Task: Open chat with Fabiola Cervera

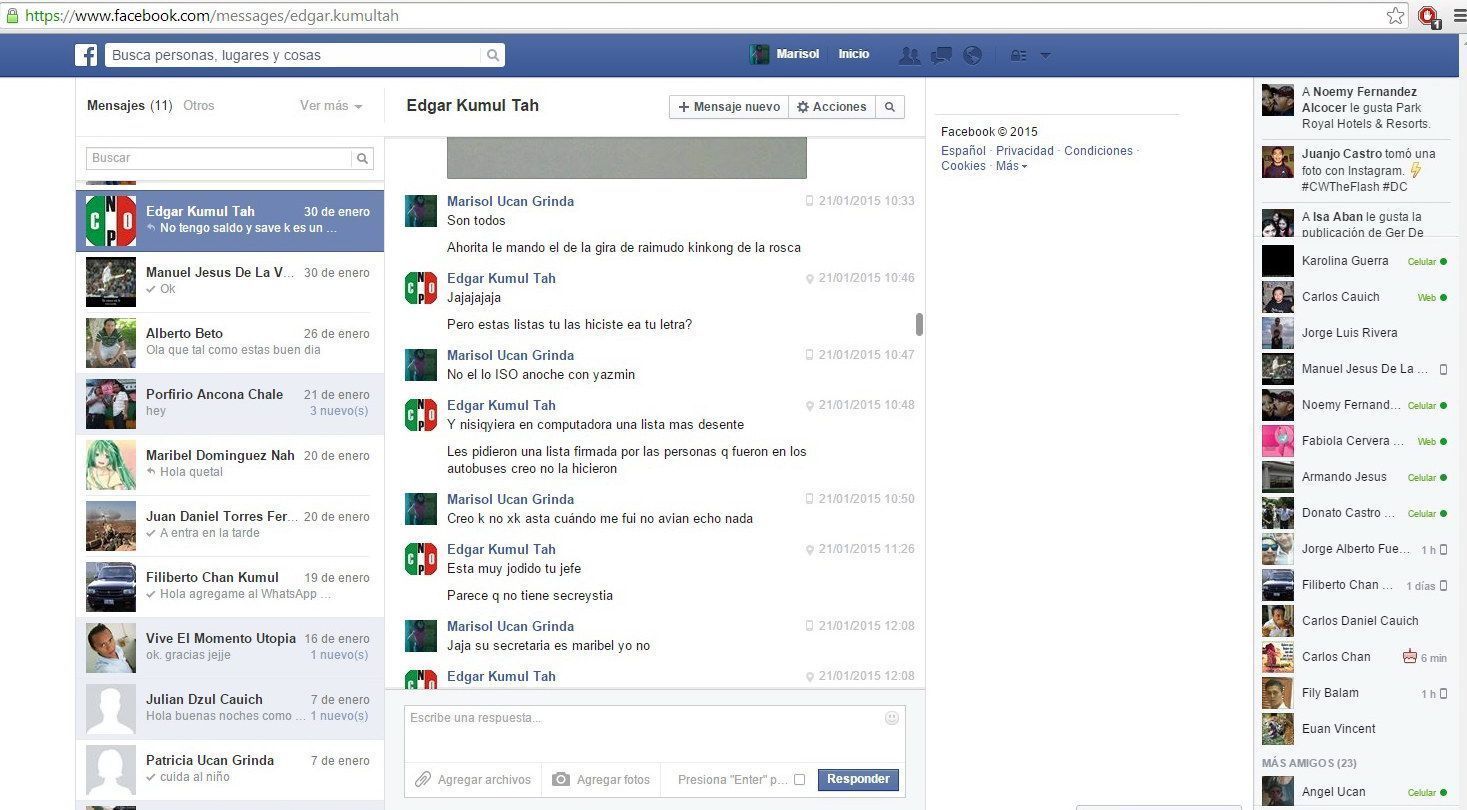Action: coord(1355,441)
